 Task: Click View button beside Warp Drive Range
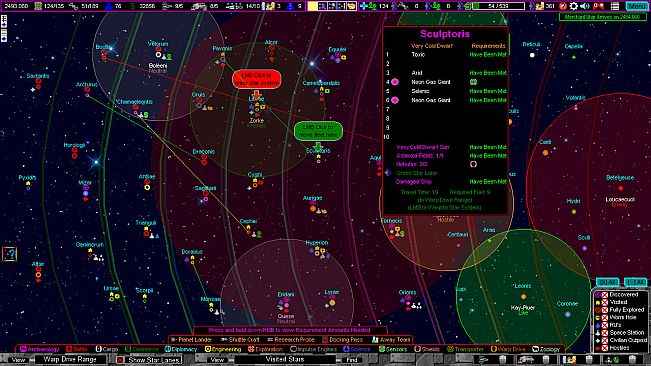coord(18,360)
